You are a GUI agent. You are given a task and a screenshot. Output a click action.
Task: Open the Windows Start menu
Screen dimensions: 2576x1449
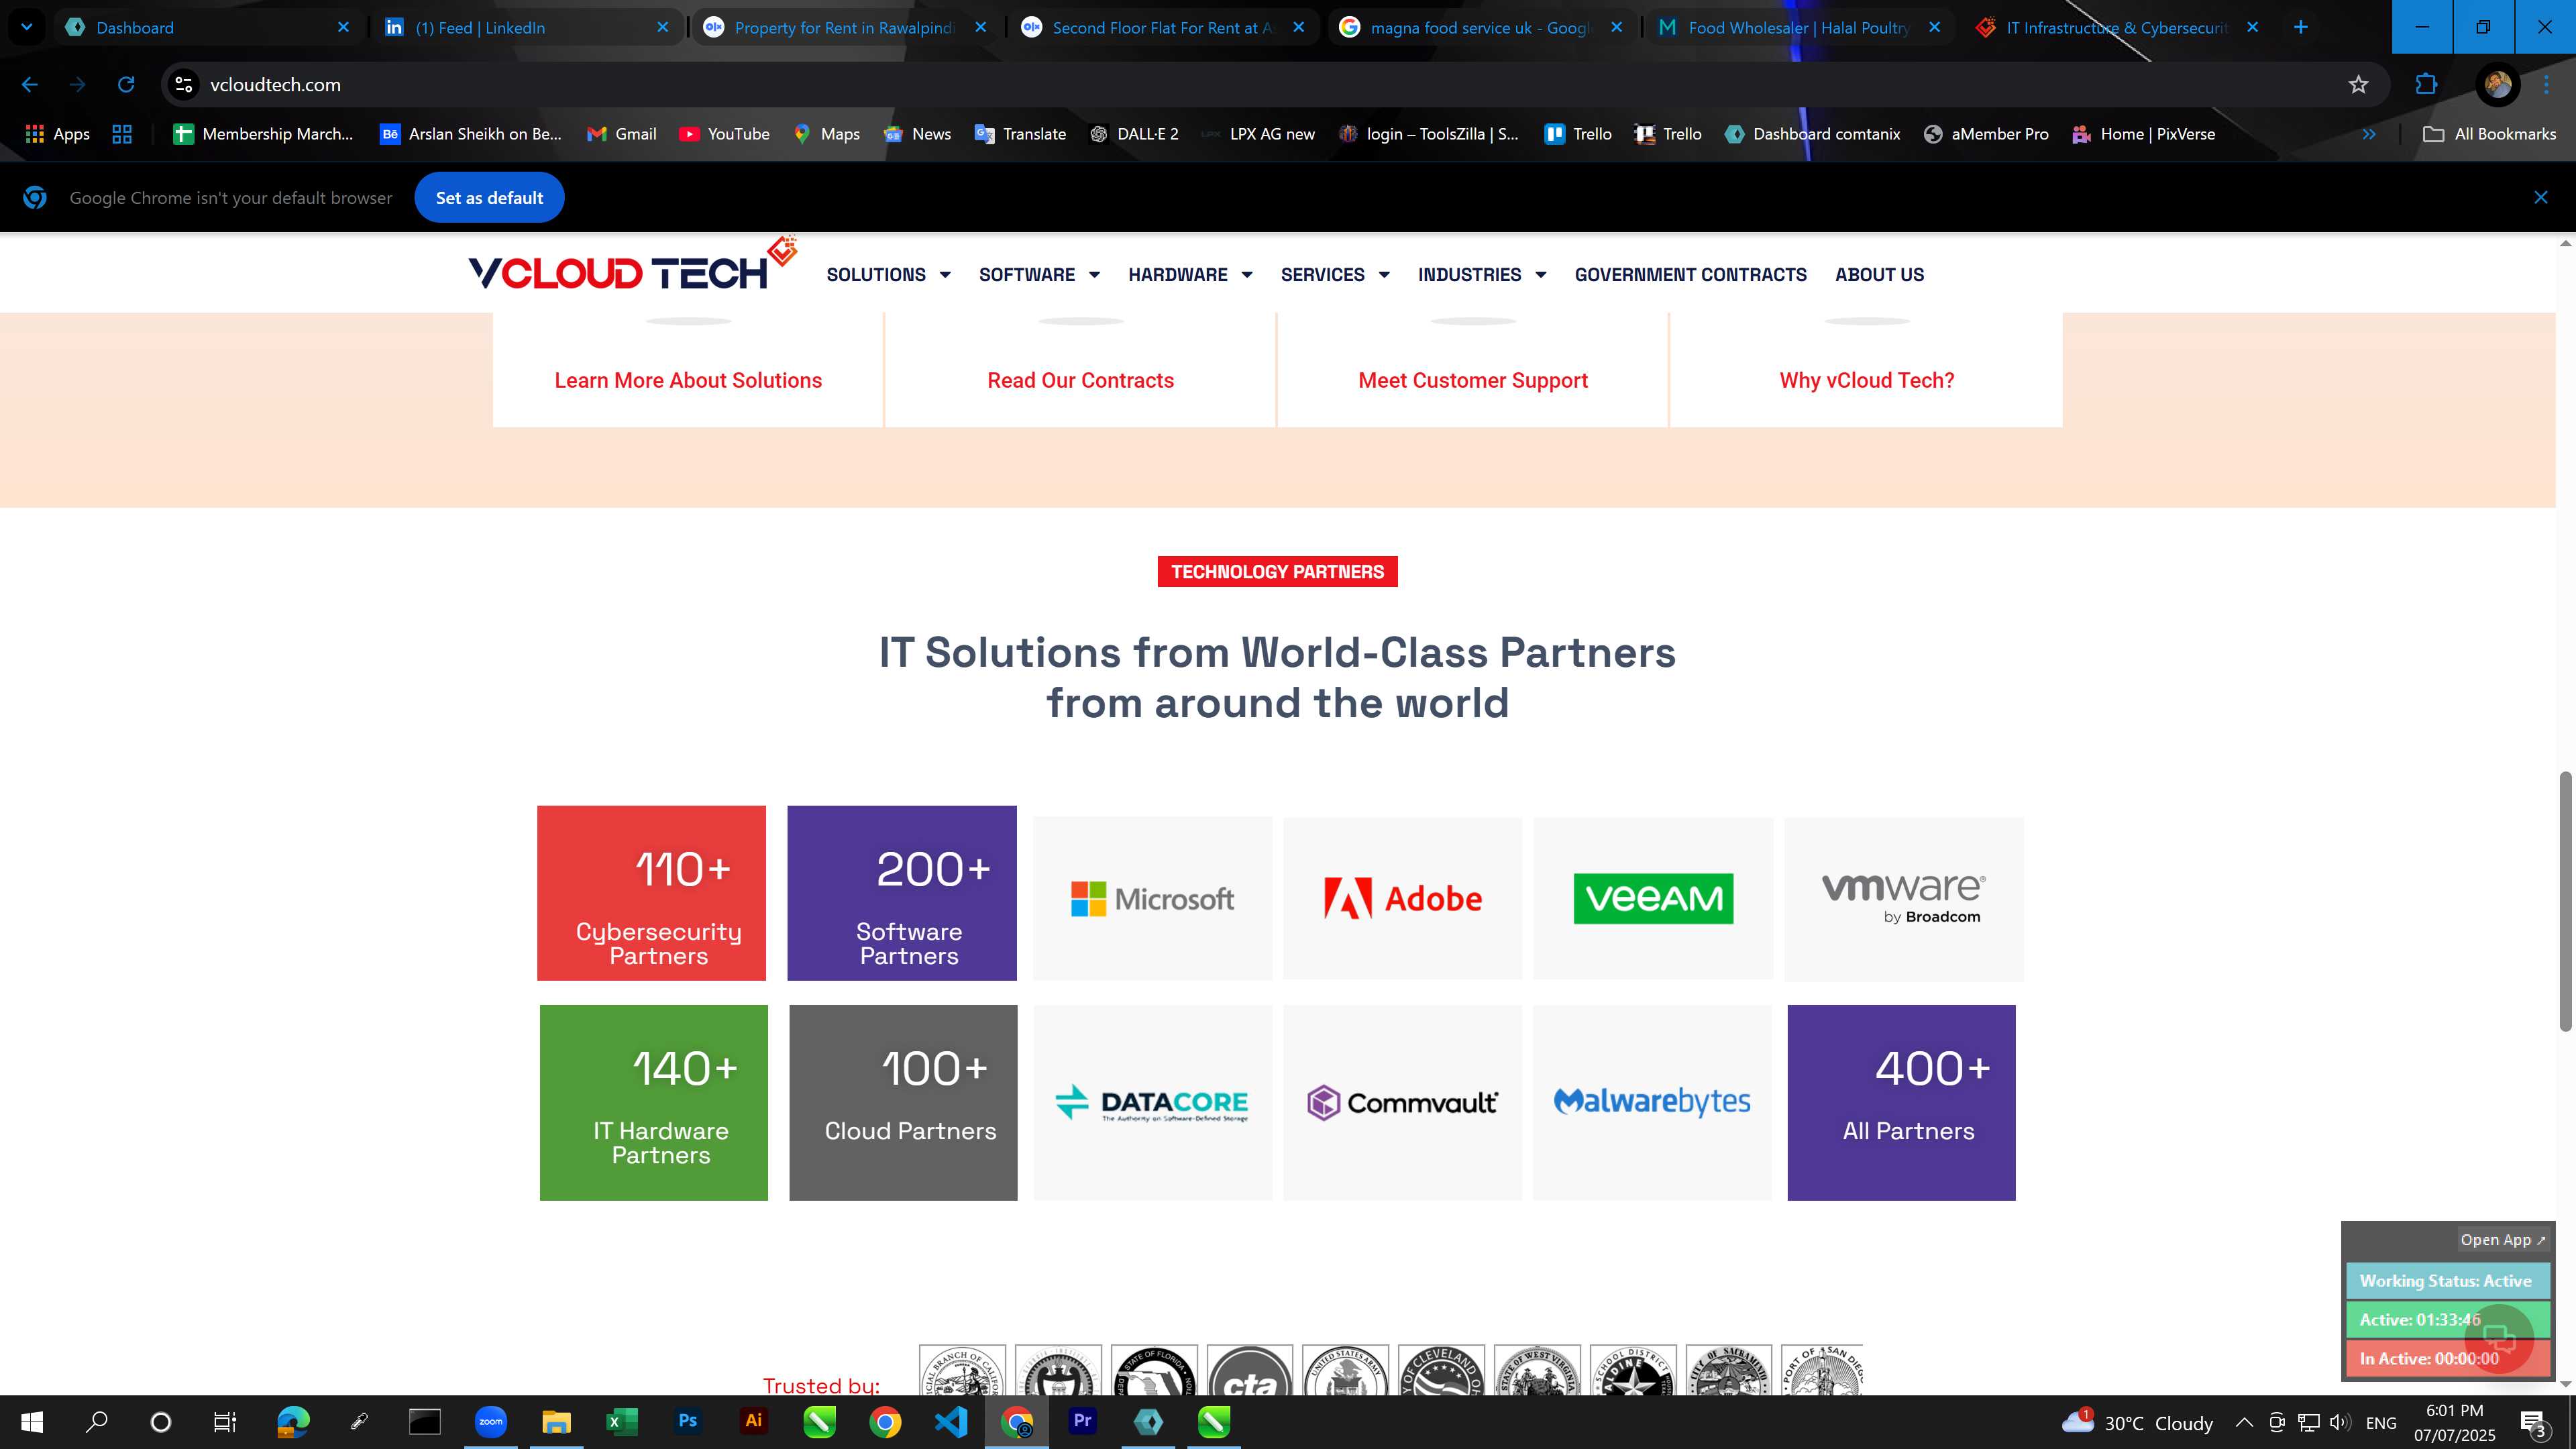coord(32,1422)
